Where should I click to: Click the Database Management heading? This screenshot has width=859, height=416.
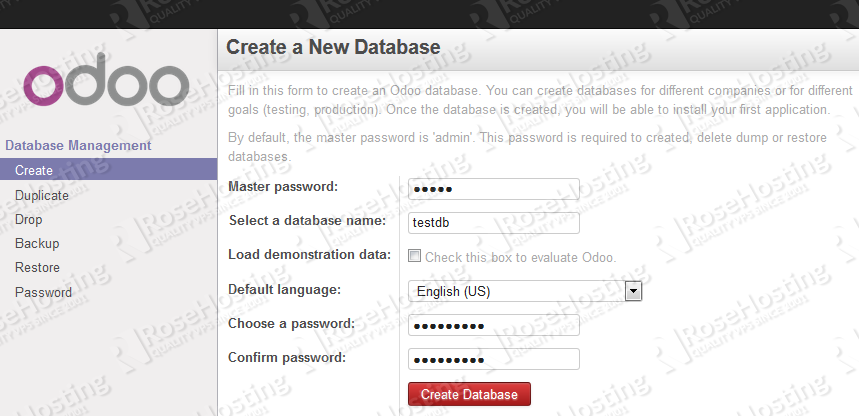(78, 146)
